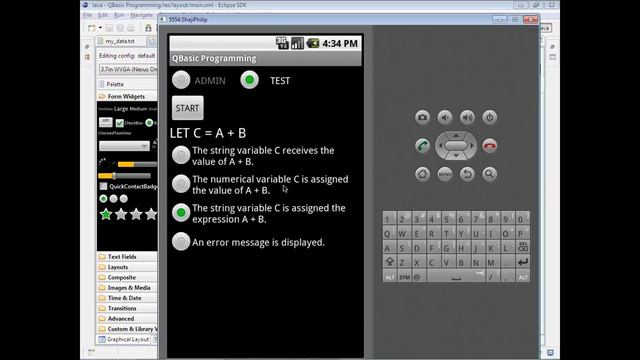The image size is (640, 360).
Task: Click the 4:34 PM clock in status bar
Action: pyautogui.click(x=340, y=43)
